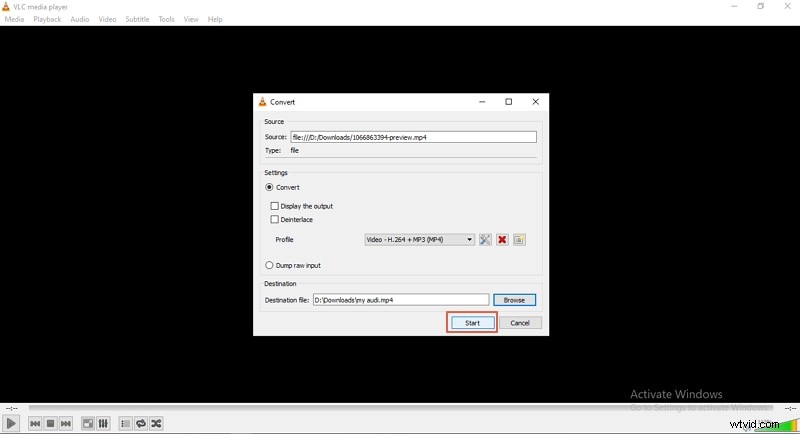
Task: Click elapsed time label at left of seek bar
Action: 12,408
